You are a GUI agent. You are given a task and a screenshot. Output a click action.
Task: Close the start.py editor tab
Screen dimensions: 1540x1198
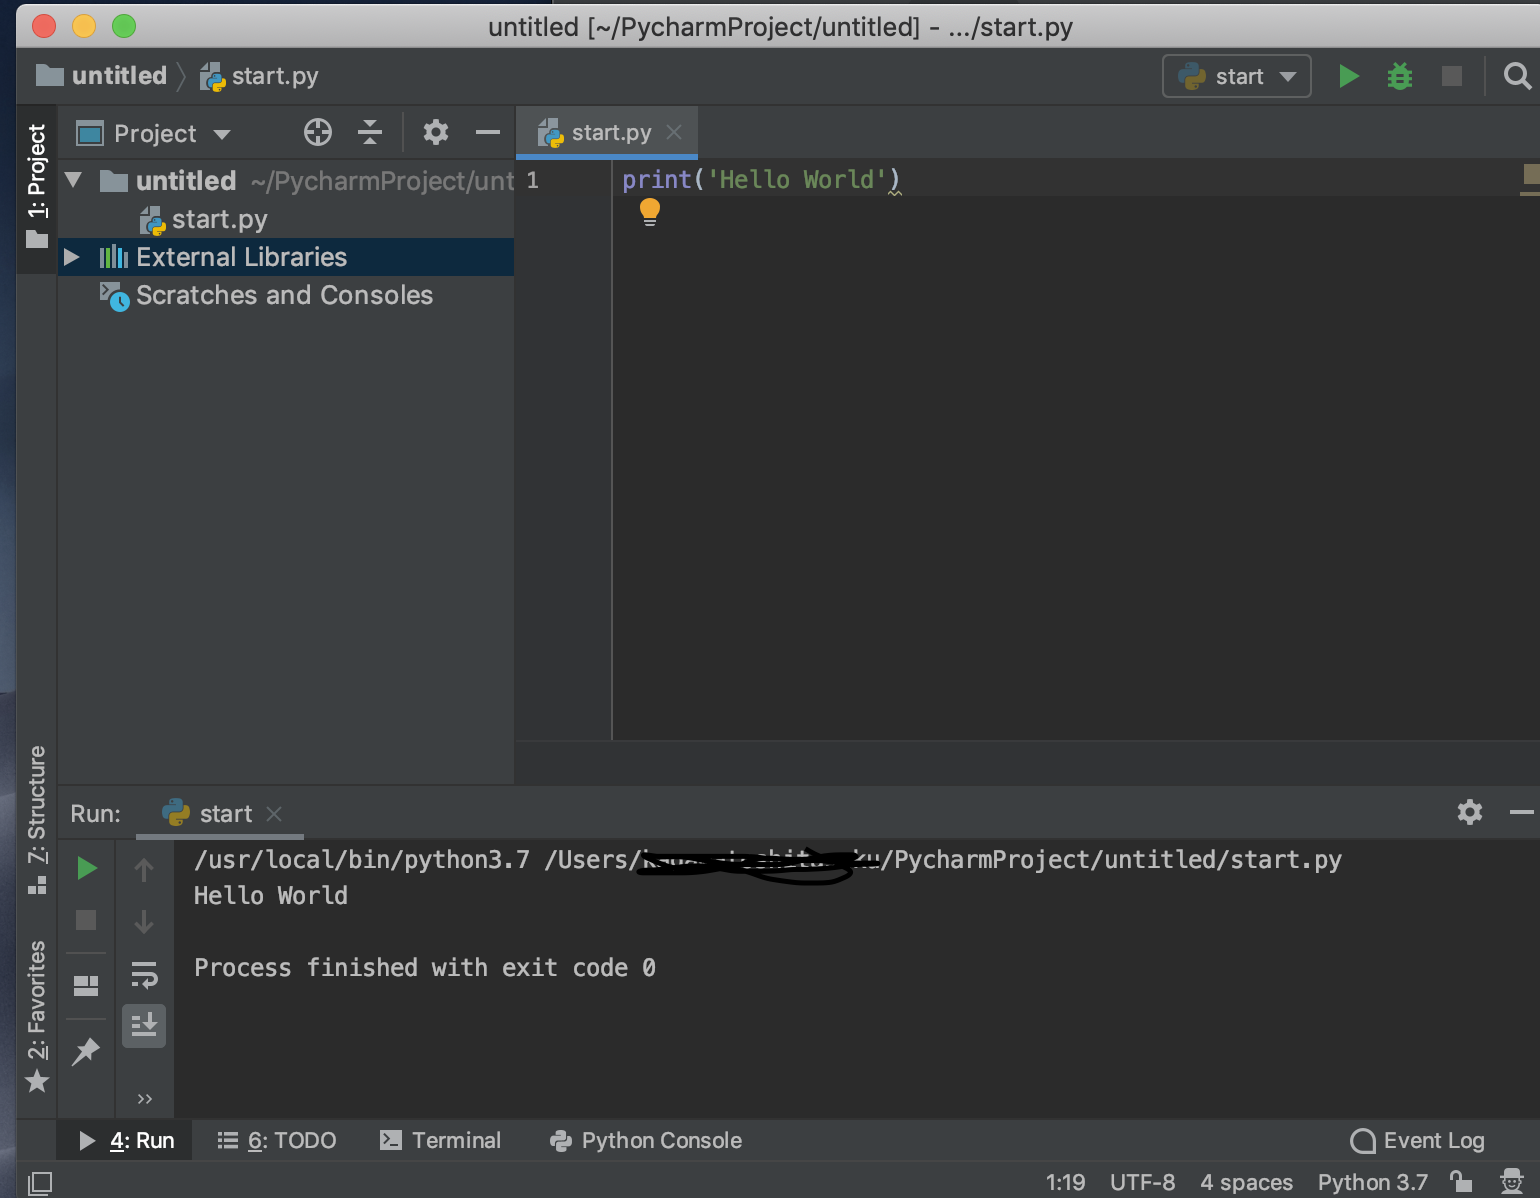tap(674, 132)
